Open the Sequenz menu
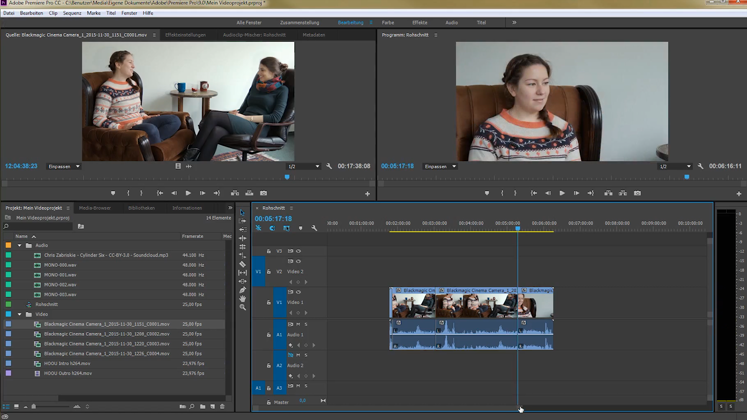This screenshot has height=420, width=747. click(72, 13)
